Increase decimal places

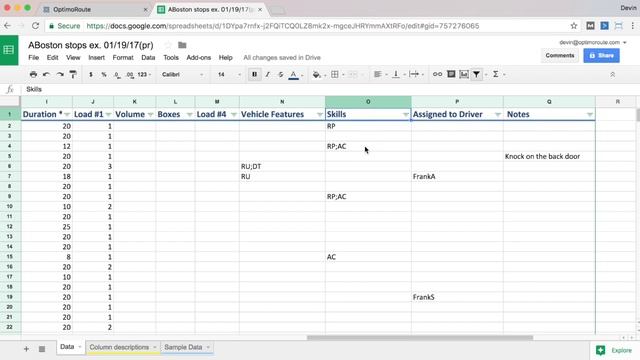coord(130,75)
